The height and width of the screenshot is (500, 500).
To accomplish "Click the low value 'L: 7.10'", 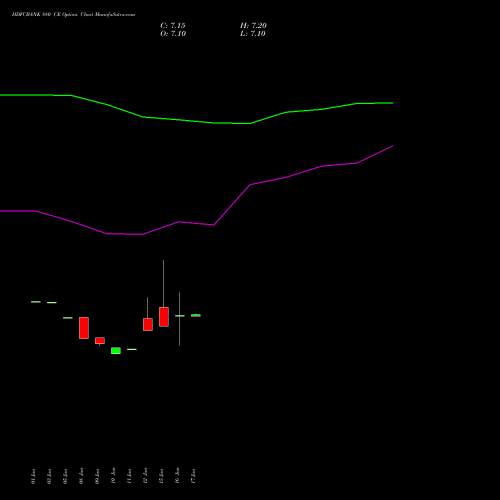I will pos(253,34).
